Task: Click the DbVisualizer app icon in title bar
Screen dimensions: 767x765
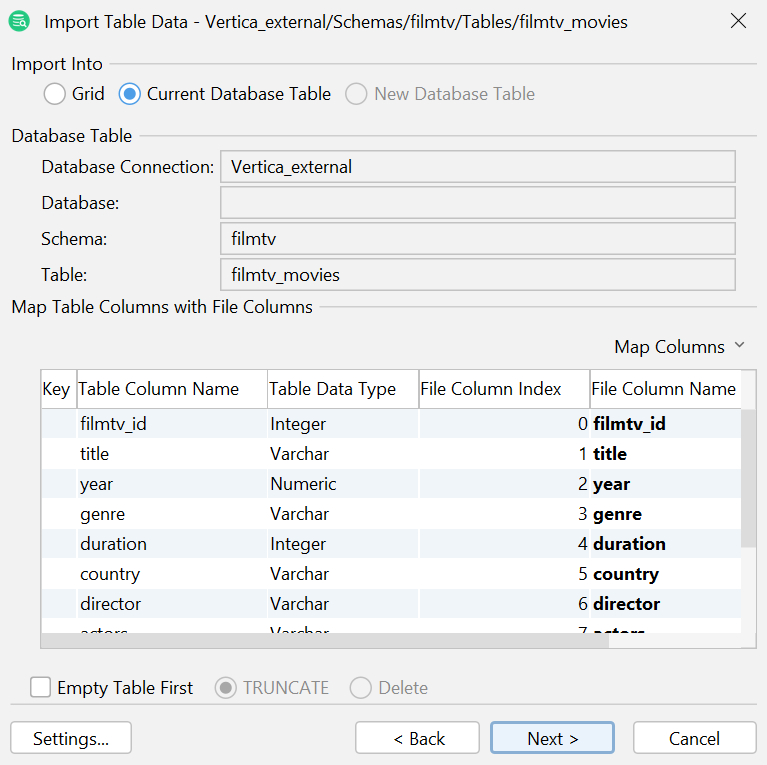Action: pos(19,22)
